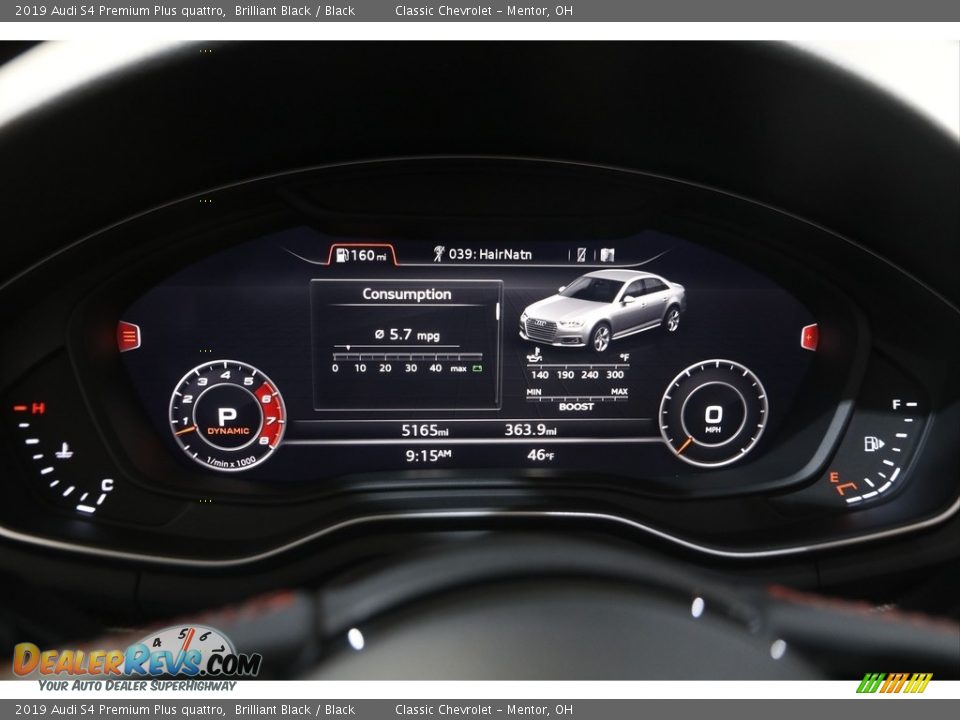Click the top 2019 Audi S4 title text
The image size is (960, 720).
[x=184, y=10]
